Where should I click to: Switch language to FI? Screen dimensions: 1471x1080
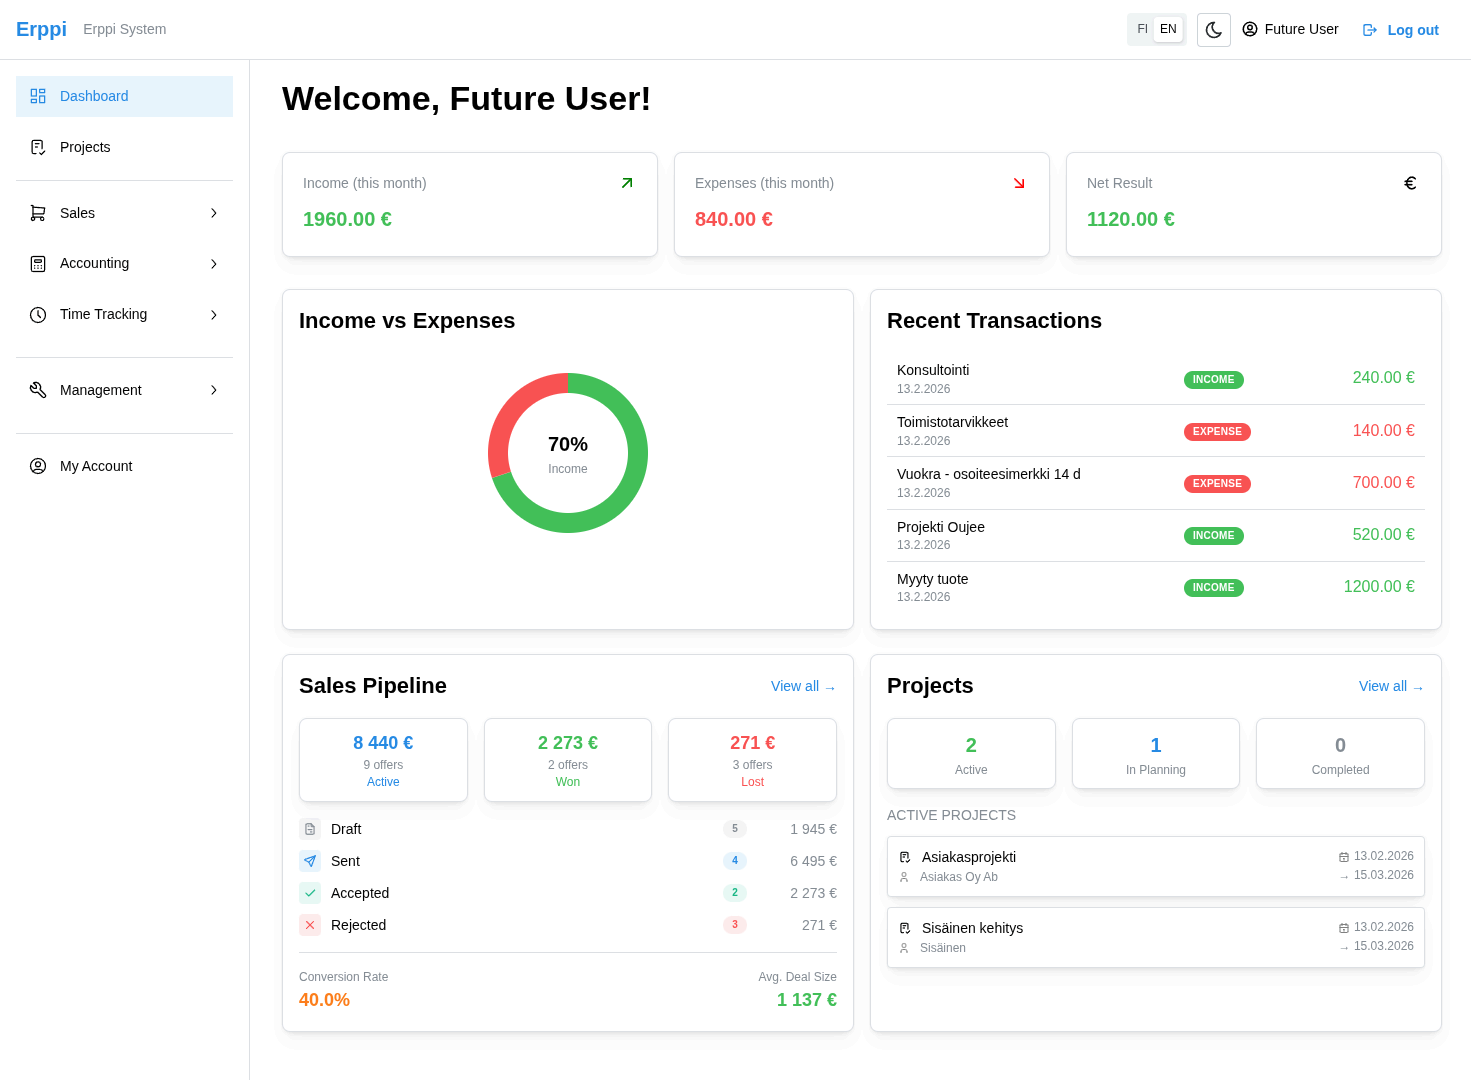1142,29
